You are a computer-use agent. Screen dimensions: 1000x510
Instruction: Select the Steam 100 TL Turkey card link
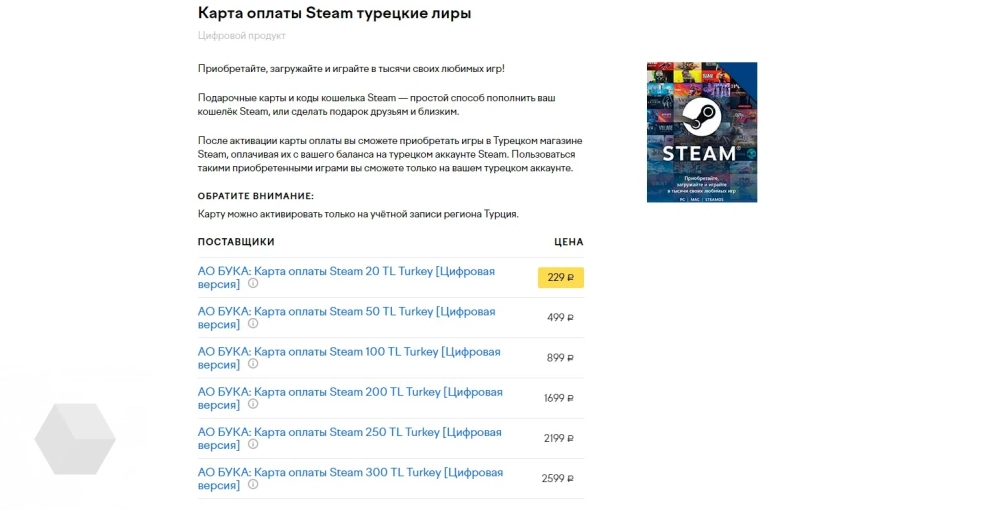pyautogui.click(x=349, y=351)
